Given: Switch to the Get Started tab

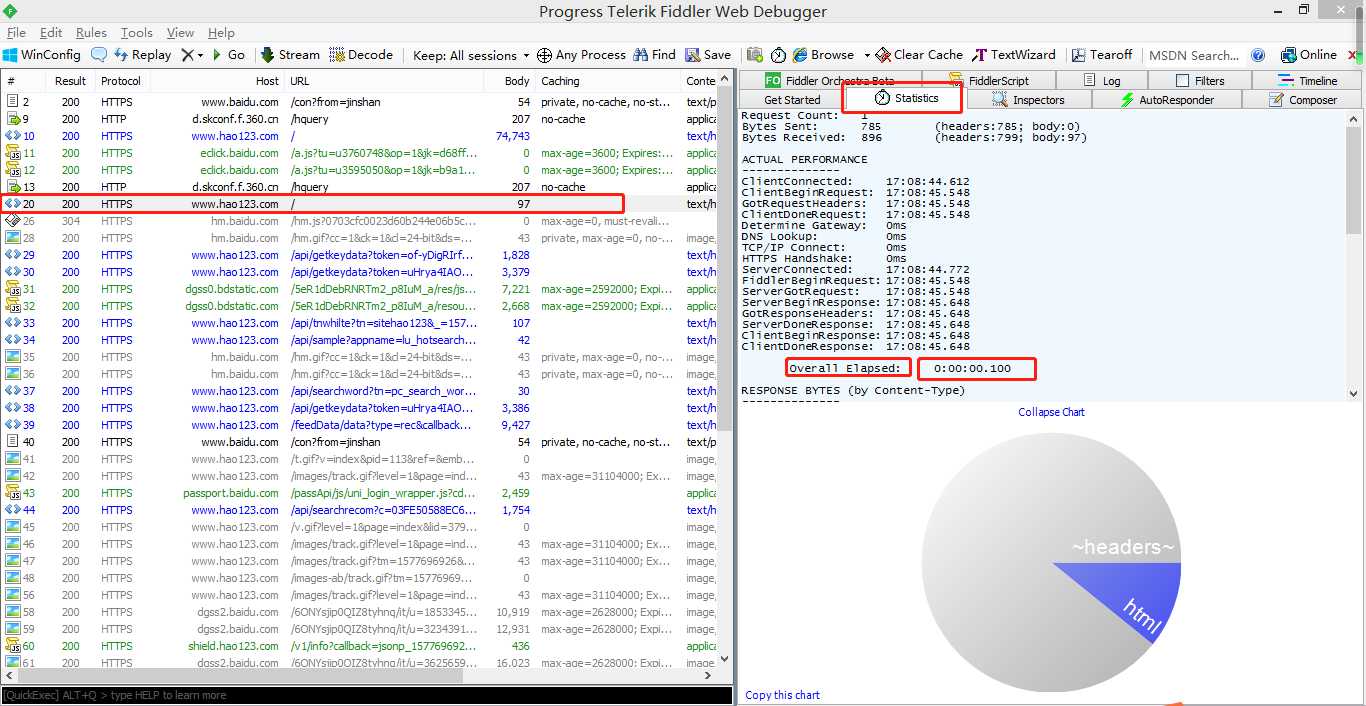Looking at the screenshot, I should click(792, 100).
